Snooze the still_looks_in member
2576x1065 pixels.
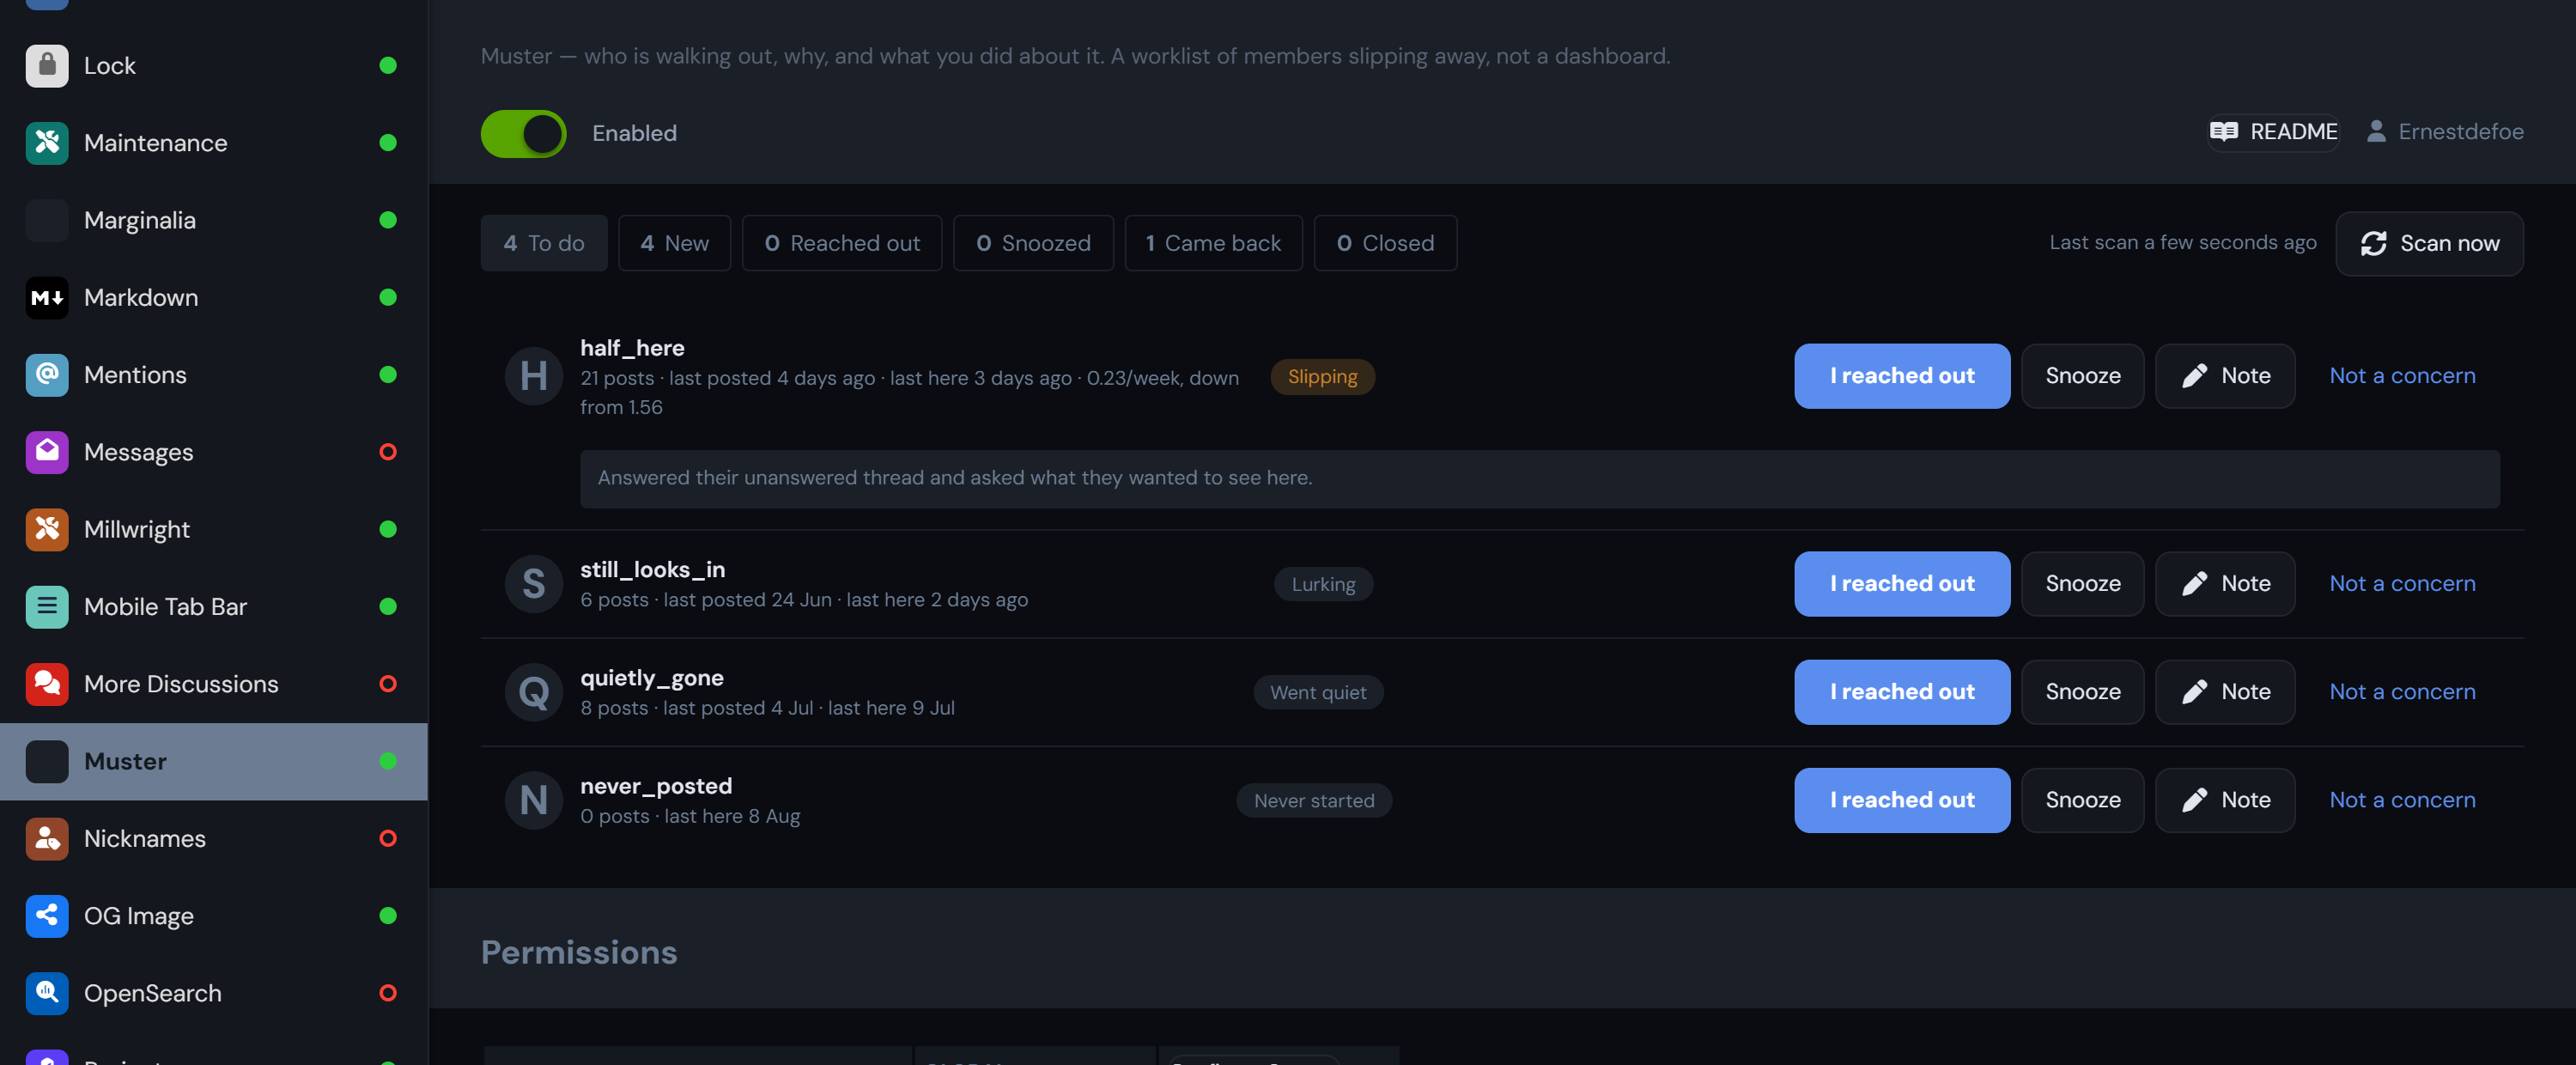click(x=2082, y=584)
